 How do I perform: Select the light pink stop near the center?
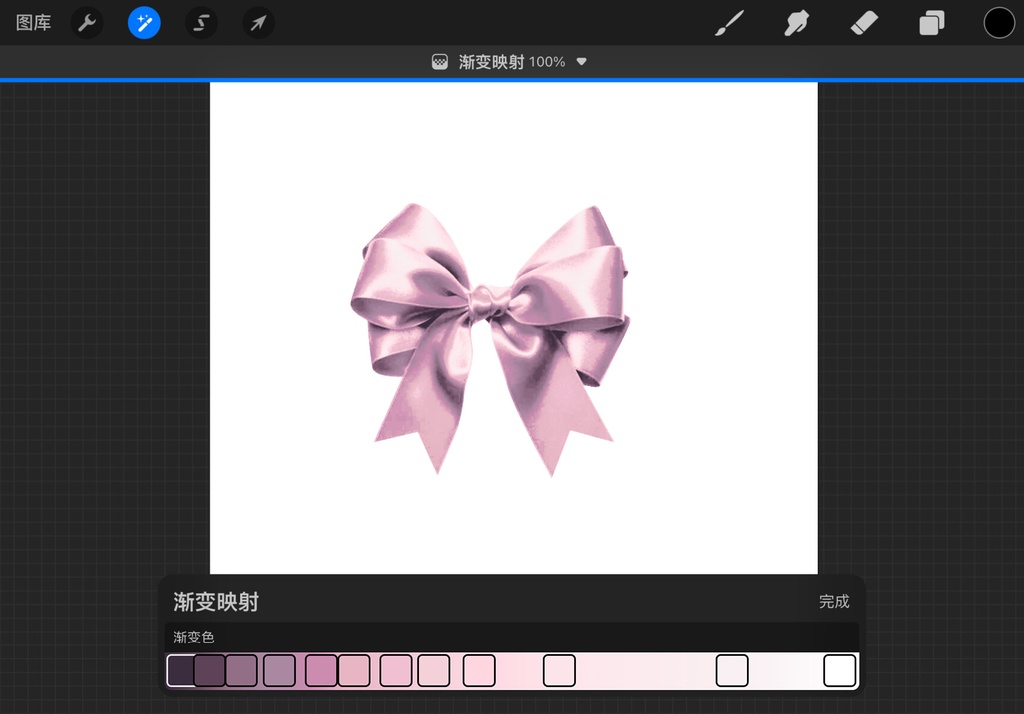pyautogui.click(x=478, y=670)
